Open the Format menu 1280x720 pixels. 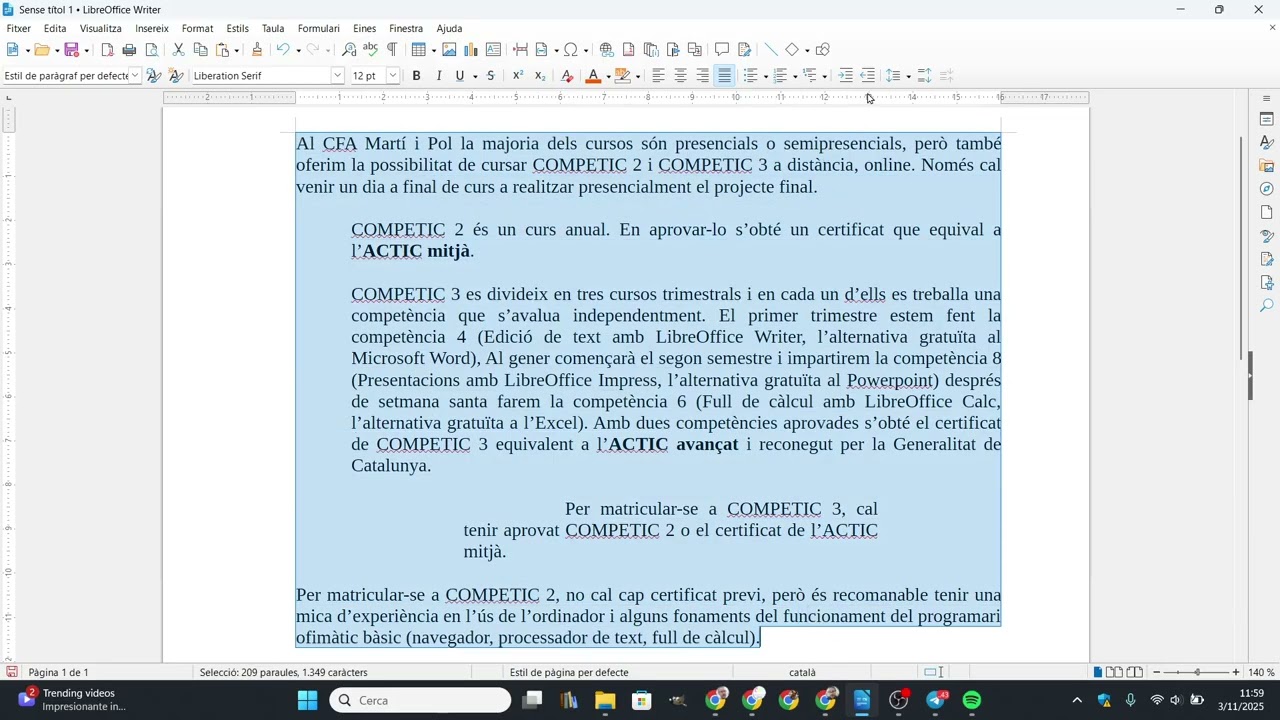point(197,29)
